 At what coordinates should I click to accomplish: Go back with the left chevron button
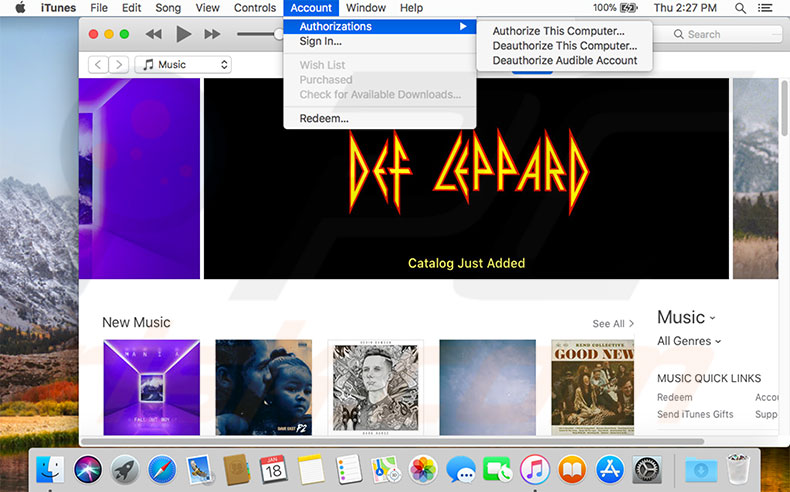tap(98, 65)
